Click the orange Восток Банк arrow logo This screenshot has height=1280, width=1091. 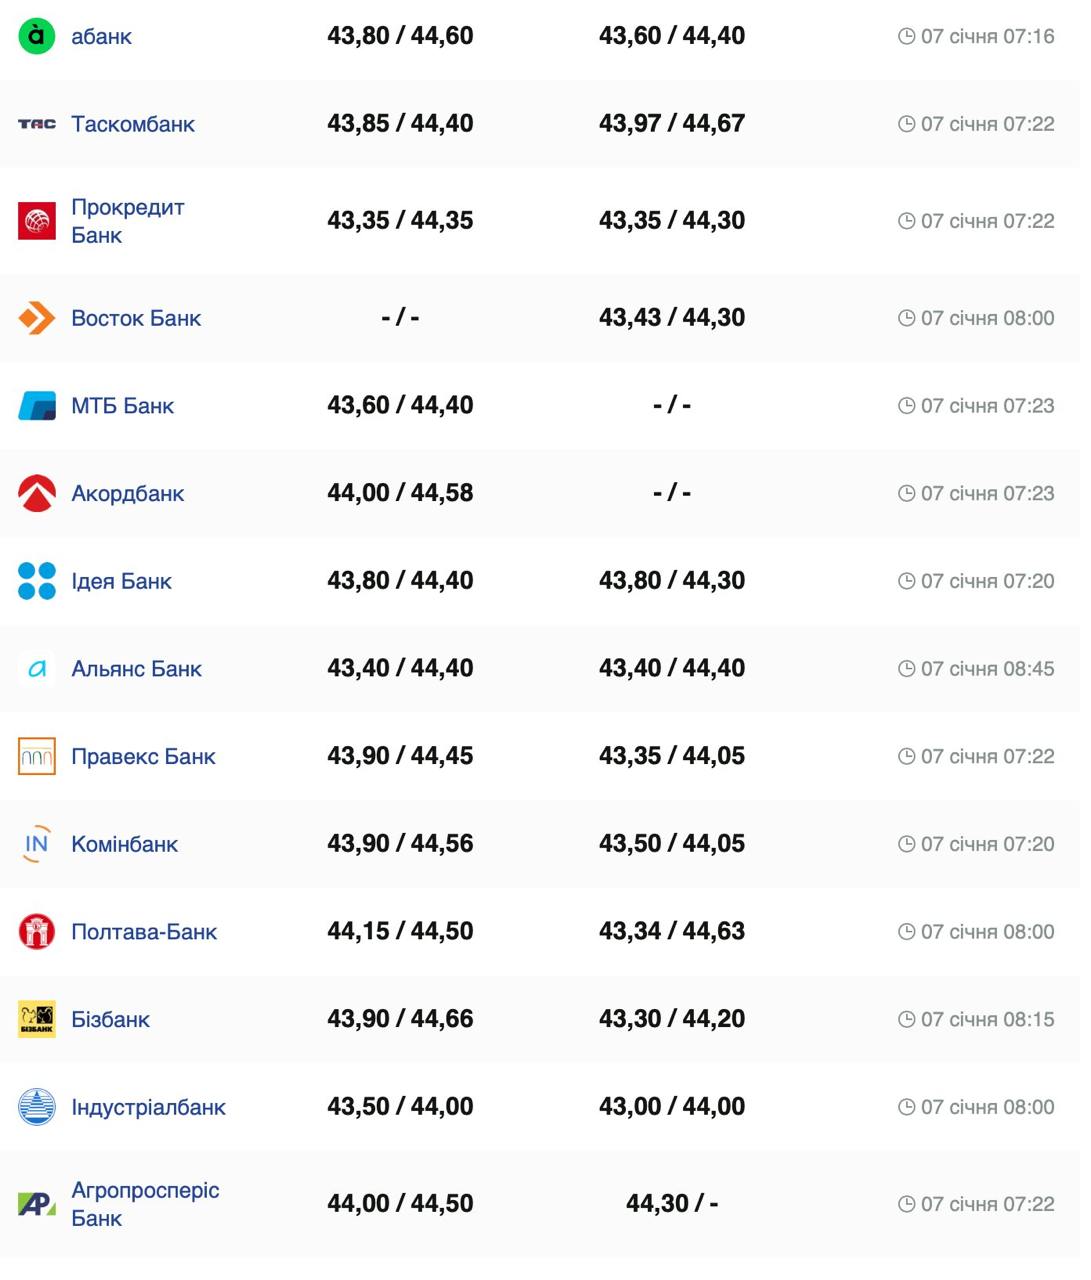click(37, 318)
